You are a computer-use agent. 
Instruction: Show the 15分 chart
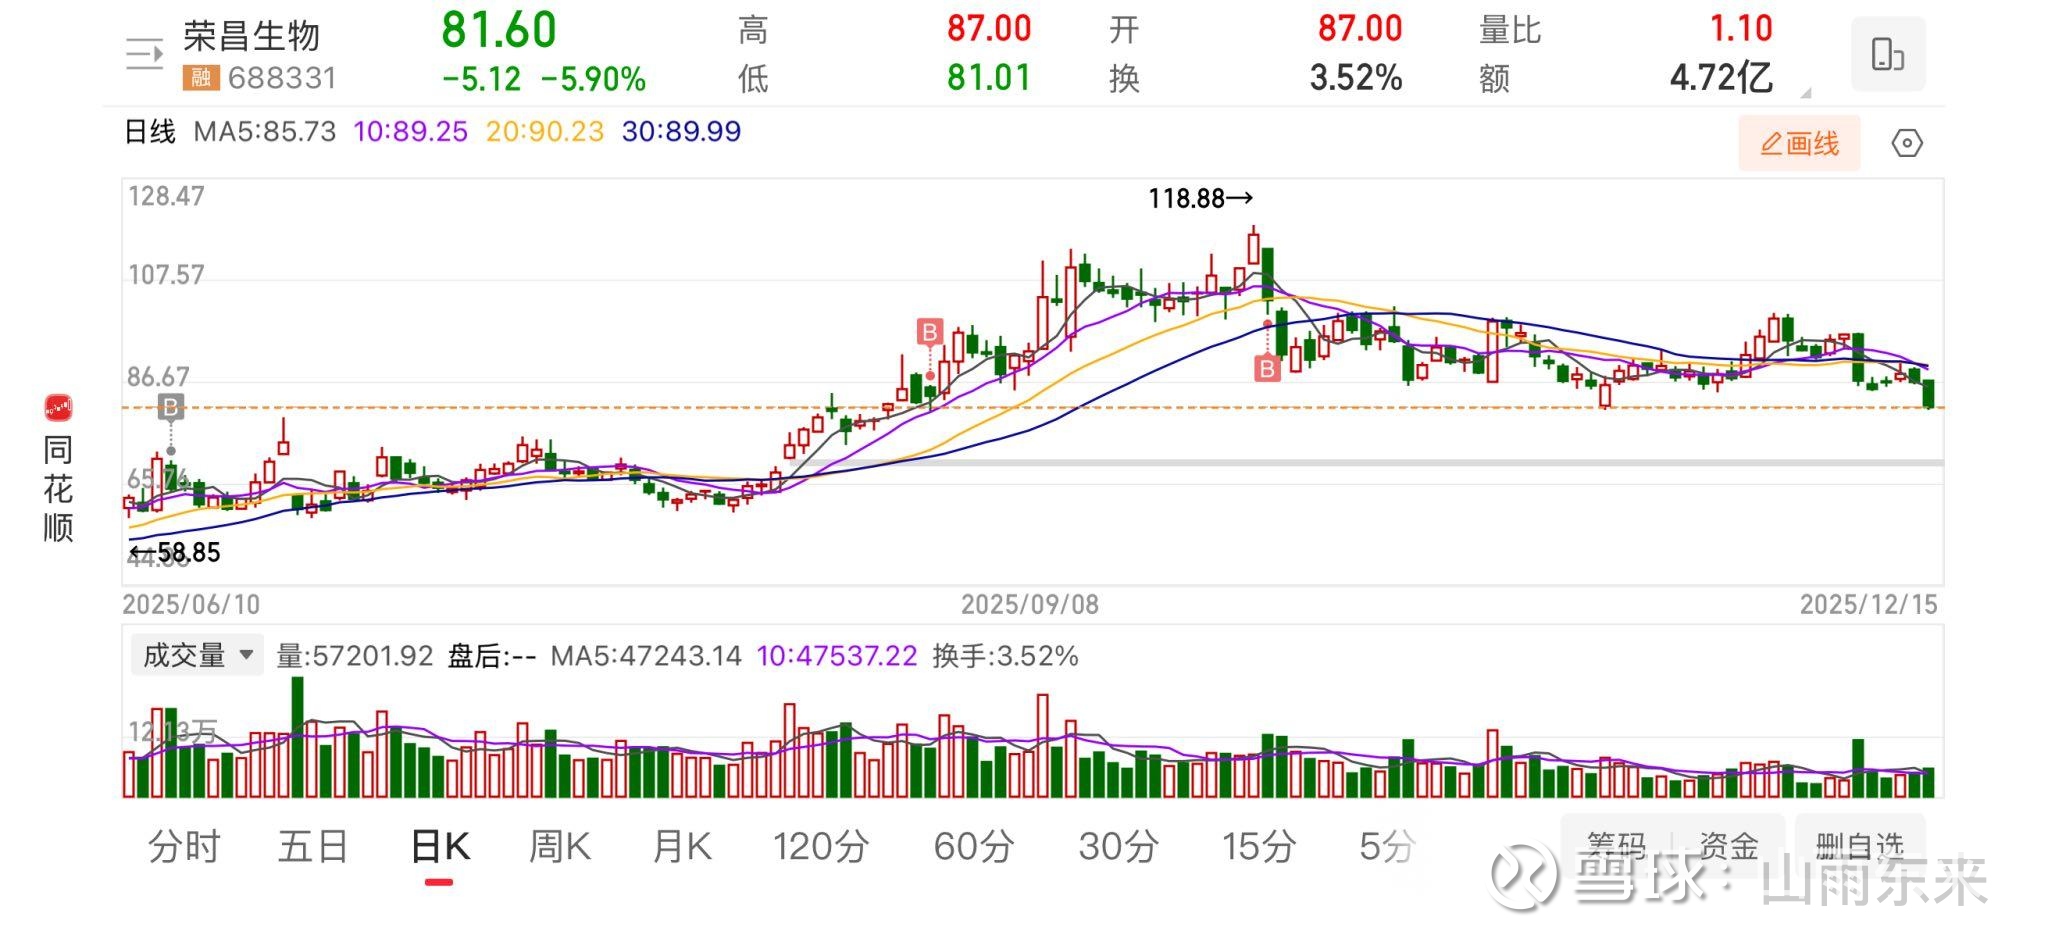(1259, 848)
